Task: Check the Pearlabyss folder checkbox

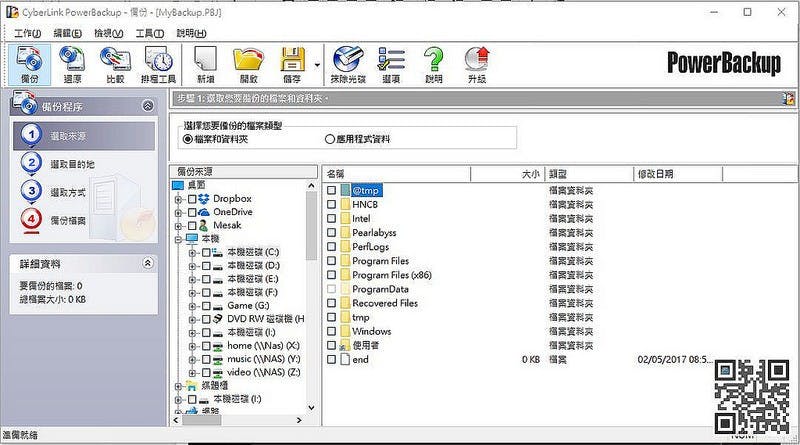Action: pyautogui.click(x=331, y=232)
